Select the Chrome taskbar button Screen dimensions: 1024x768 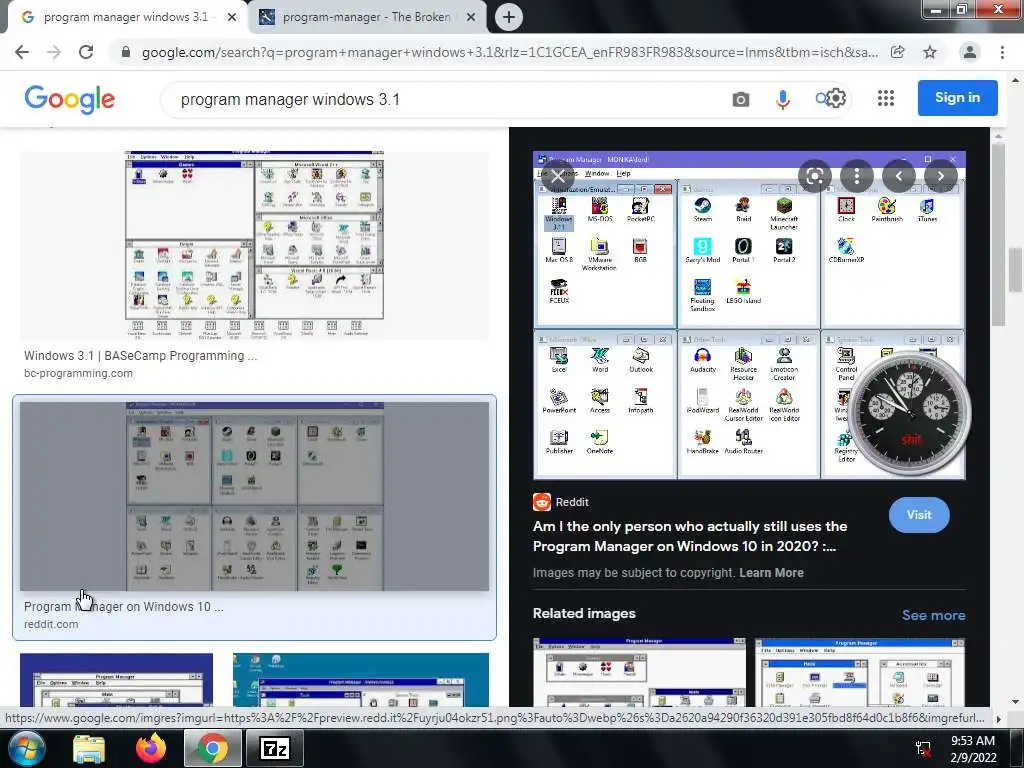click(212, 748)
